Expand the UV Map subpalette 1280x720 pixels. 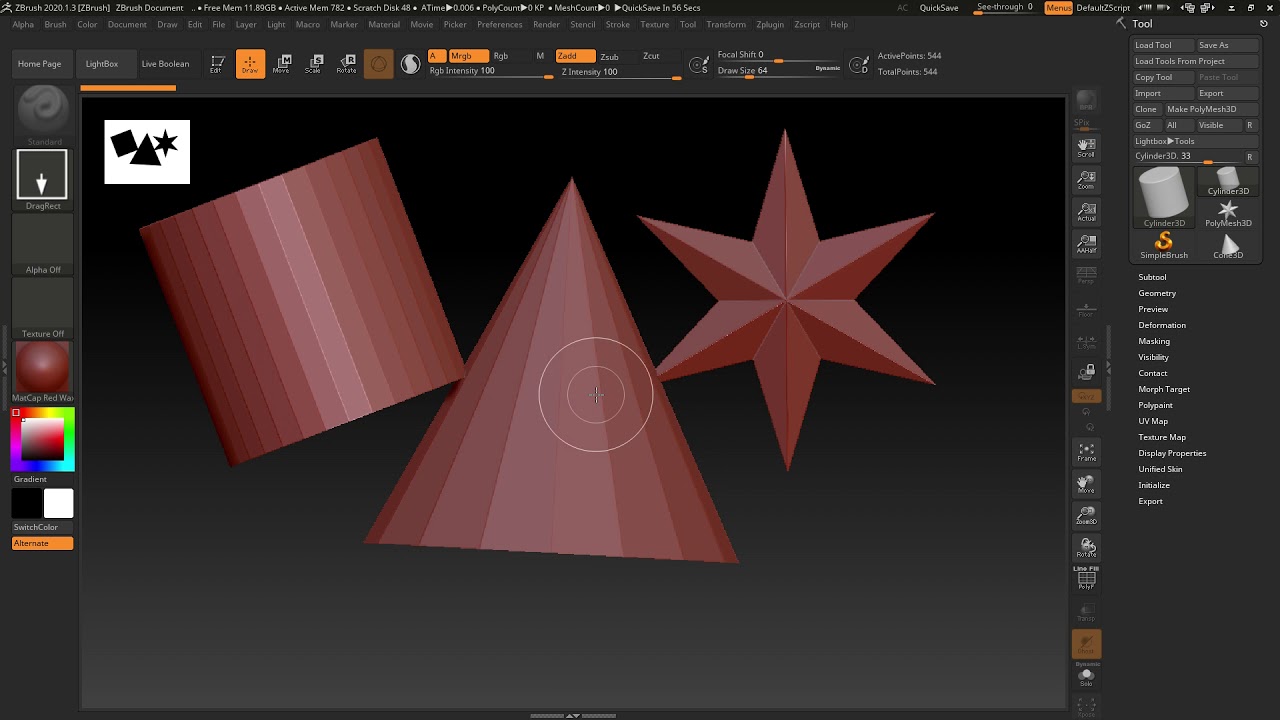[x=1153, y=421]
